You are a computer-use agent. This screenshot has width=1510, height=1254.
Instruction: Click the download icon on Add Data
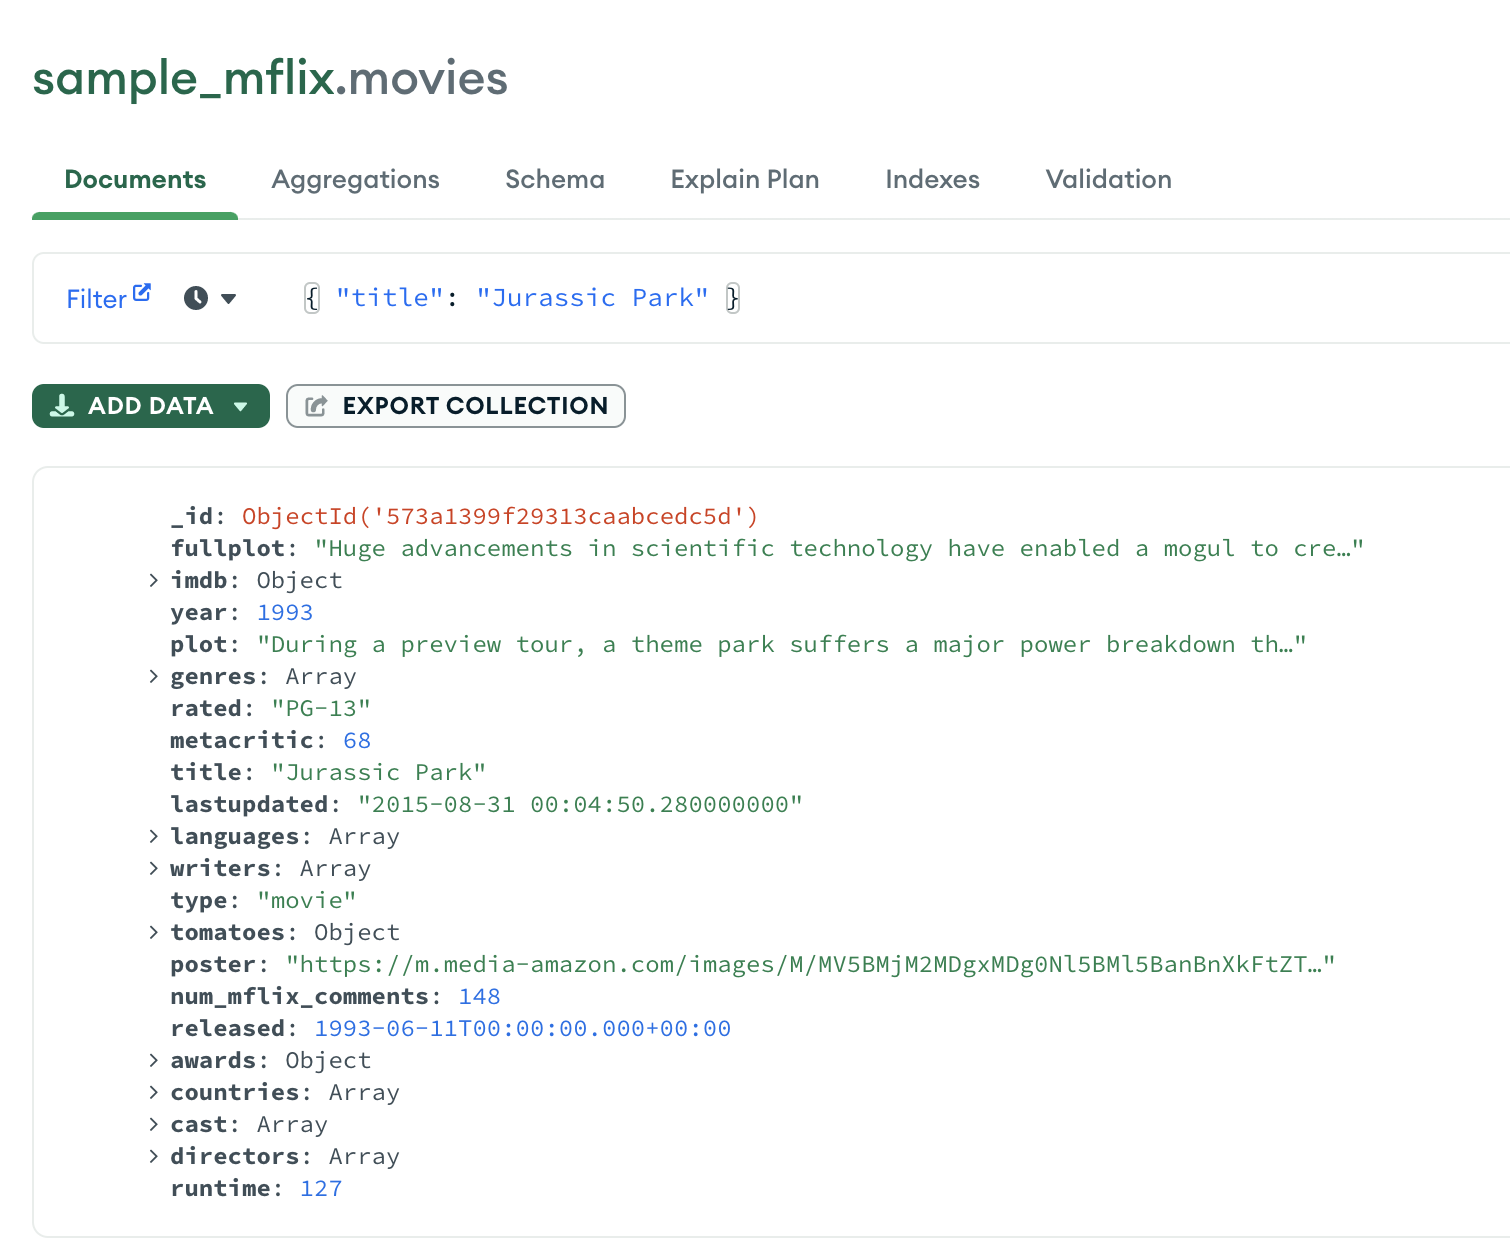pyautogui.click(x=62, y=406)
